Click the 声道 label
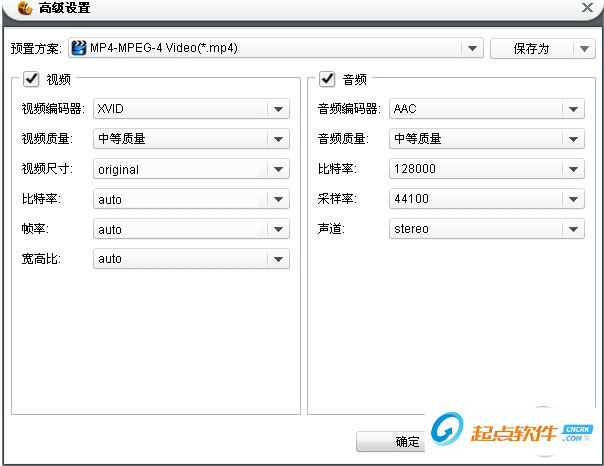This screenshot has height=466, width=604. coord(331,229)
